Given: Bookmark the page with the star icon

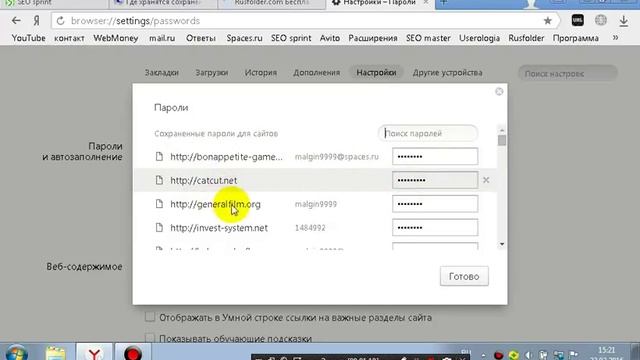Looking at the screenshot, I should (547, 21).
